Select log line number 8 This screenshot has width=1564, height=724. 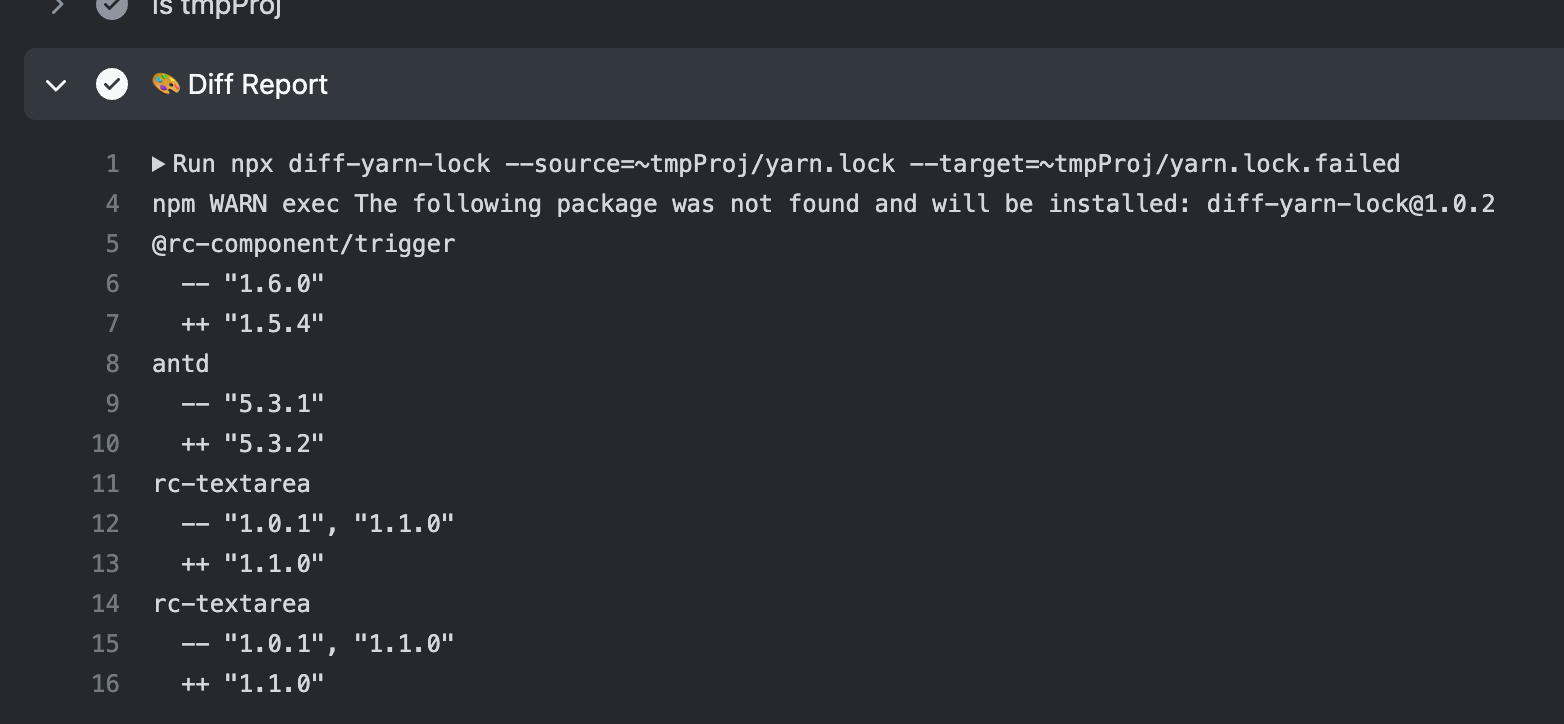[x=112, y=364]
